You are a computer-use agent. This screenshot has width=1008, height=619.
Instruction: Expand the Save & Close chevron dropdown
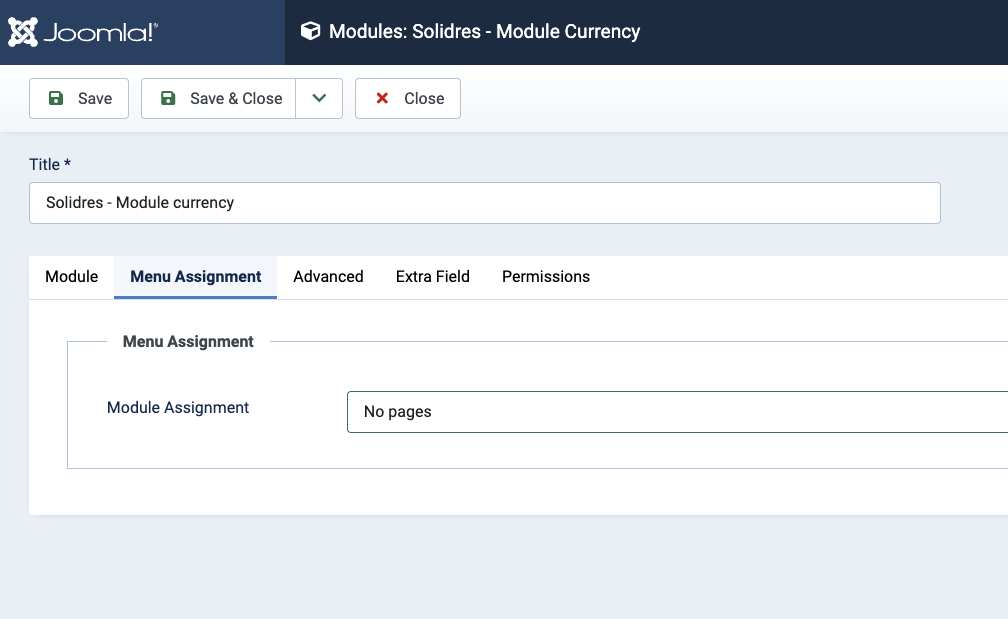(x=319, y=99)
